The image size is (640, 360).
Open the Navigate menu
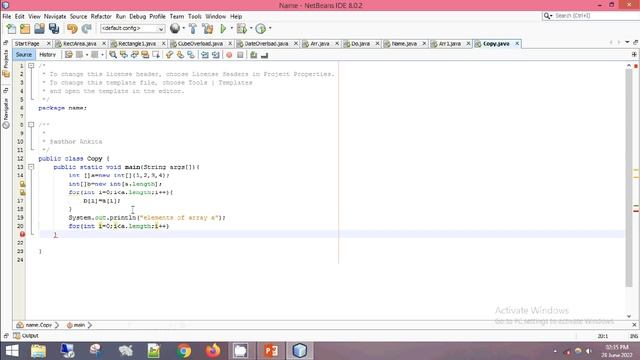tap(55, 16)
